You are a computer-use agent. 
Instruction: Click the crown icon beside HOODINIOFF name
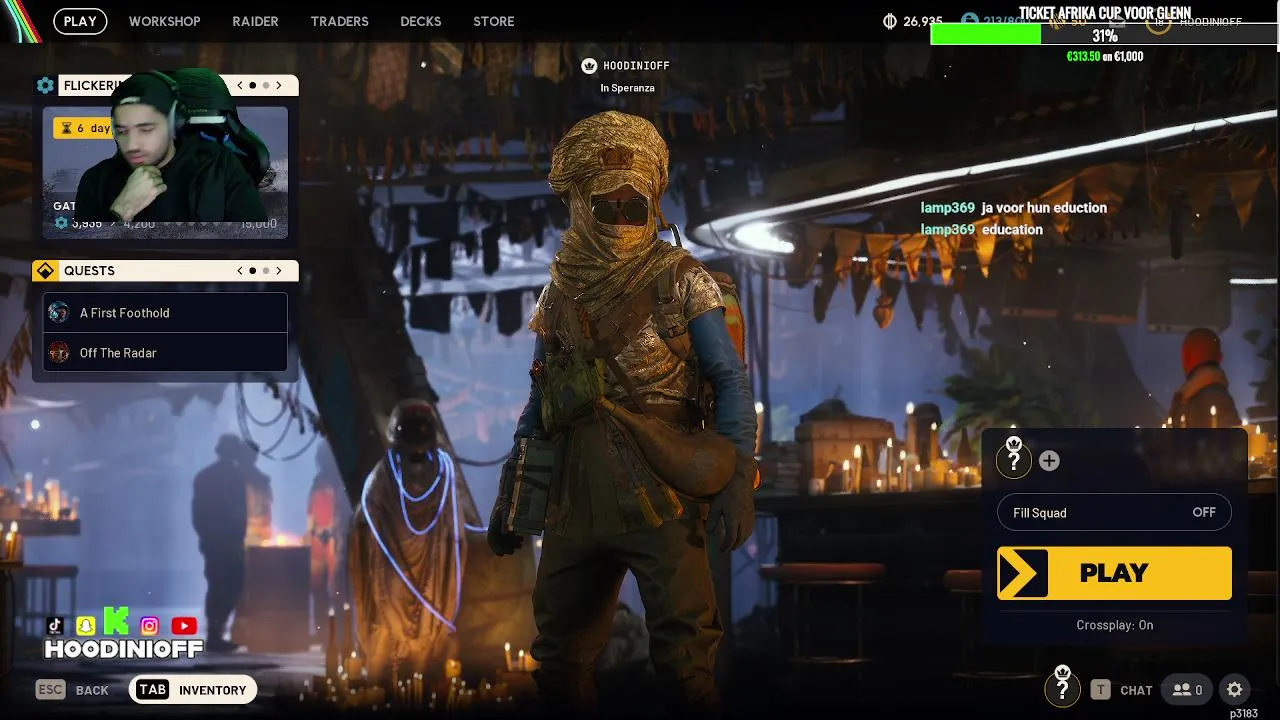pos(589,66)
